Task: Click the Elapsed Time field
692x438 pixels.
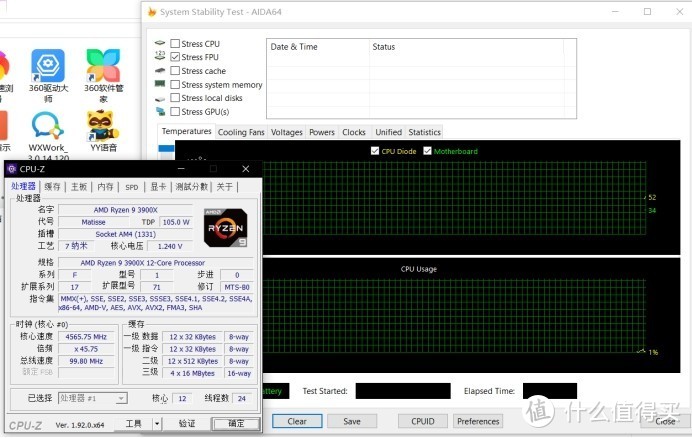Action: pyautogui.click(x=549, y=391)
